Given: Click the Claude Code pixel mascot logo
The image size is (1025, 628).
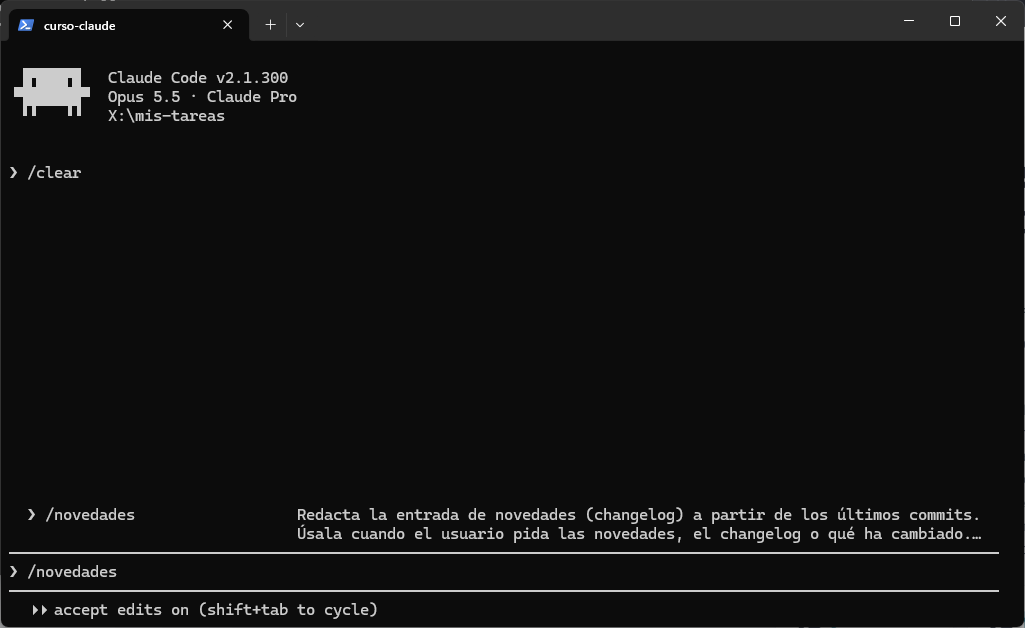Looking at the screenshot, I should 52,92.
